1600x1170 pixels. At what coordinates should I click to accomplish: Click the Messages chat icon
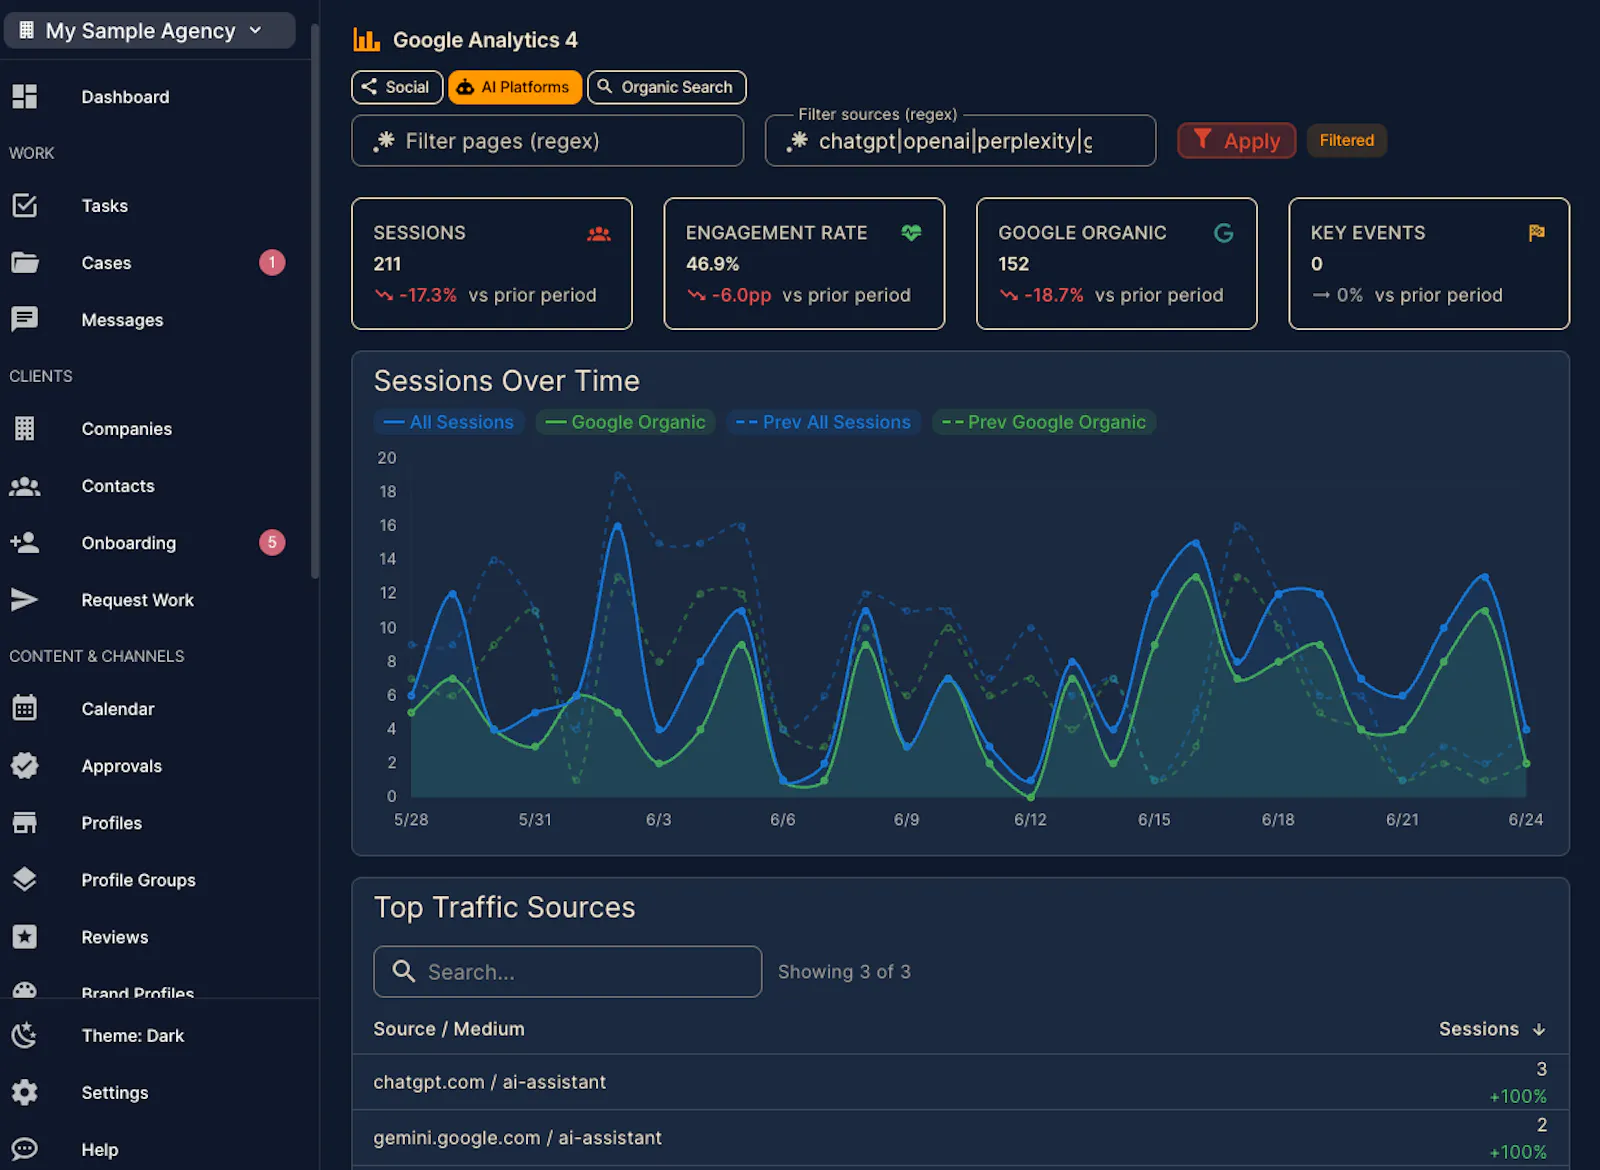24,319
